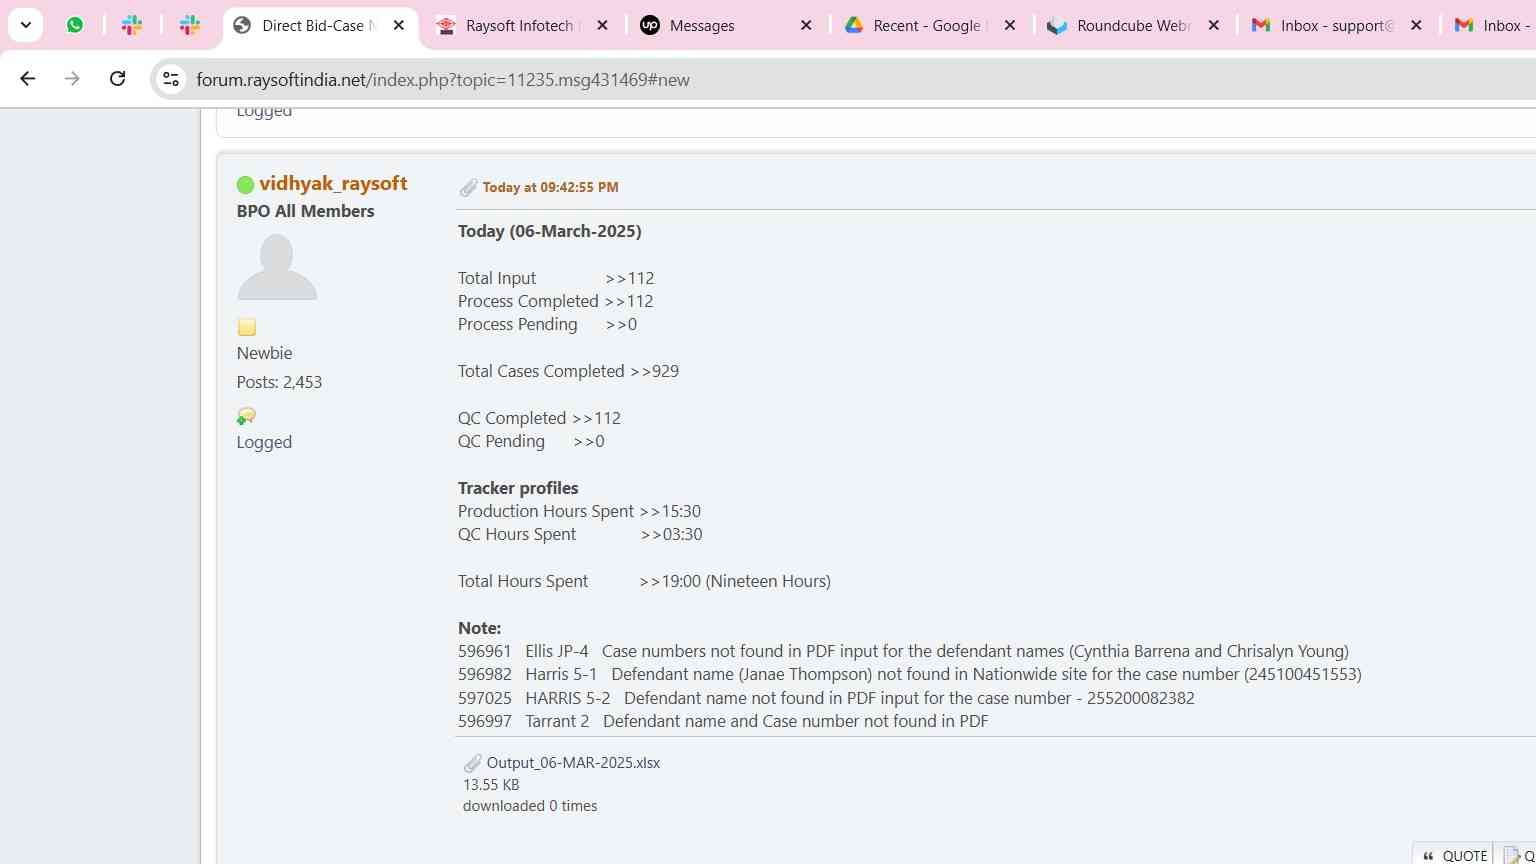Click the green online status indicator
This screenshot has height=864, width=1536.
[x=245, y=184]
